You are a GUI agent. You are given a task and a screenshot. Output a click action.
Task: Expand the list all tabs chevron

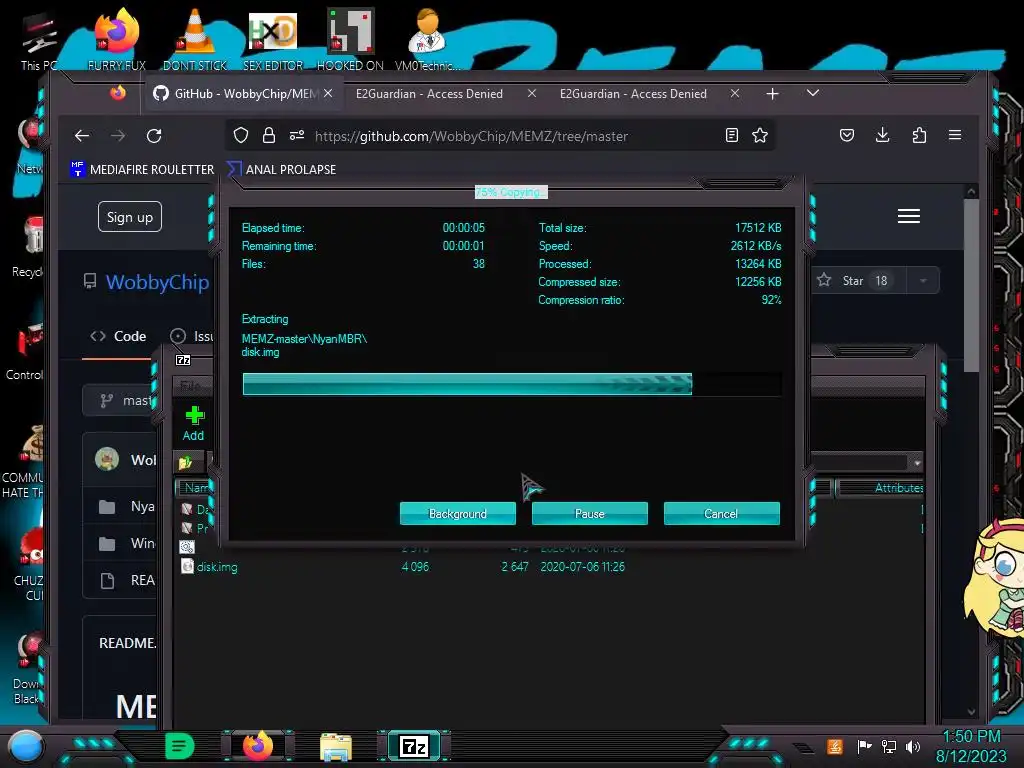point(812,93)
